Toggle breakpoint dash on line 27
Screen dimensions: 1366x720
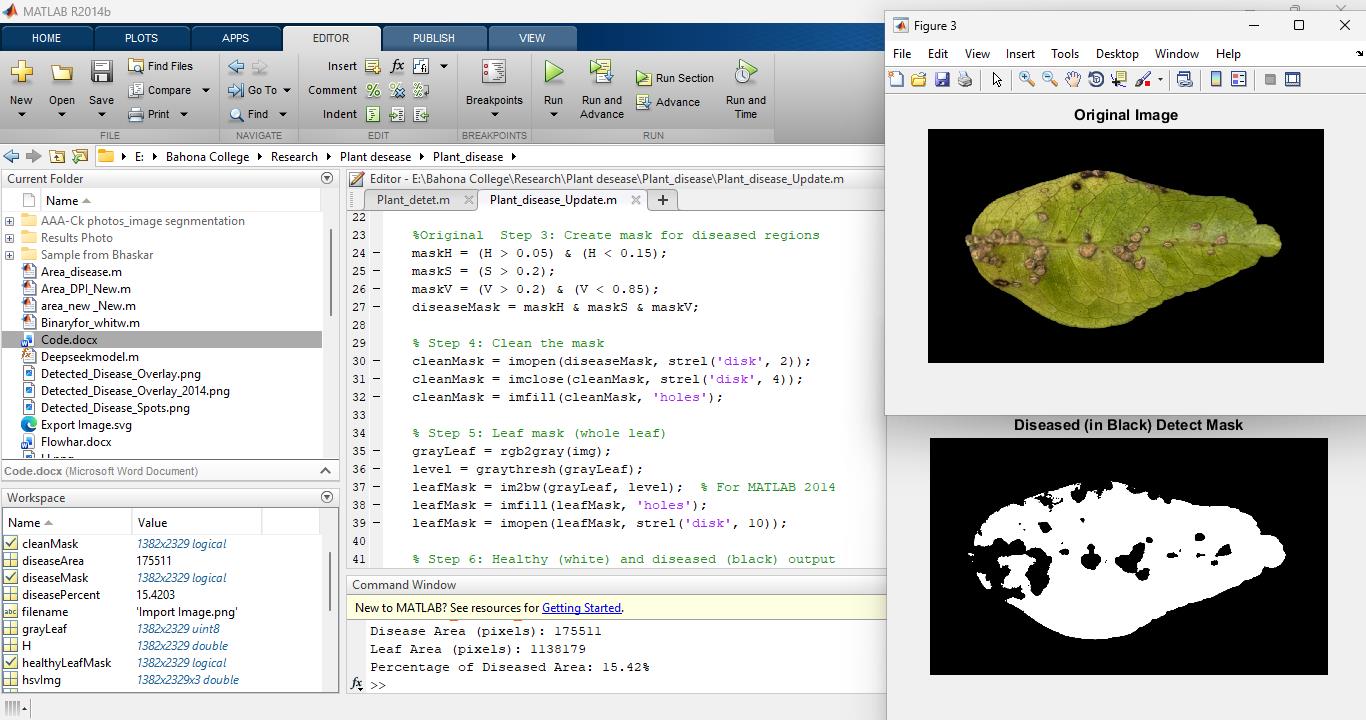point(376,307)
